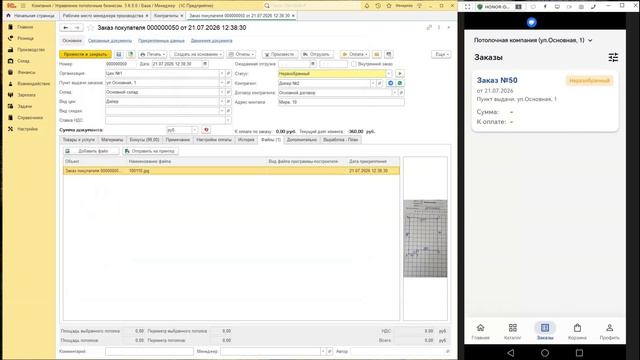Open the 1C main menu hamburger icon
Screen dimensions: 640x360
[x=23, y=6]
